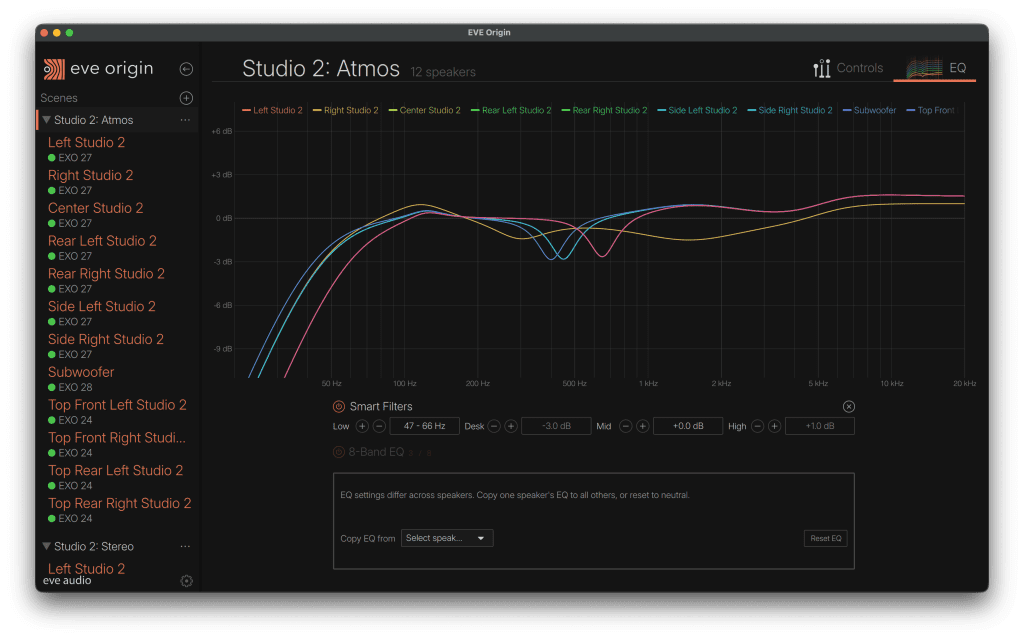Image resolution: width=1024 pixels, height=639 pixels.
Task: Toggle Top Front curve in graph legend
Action: 931,110
